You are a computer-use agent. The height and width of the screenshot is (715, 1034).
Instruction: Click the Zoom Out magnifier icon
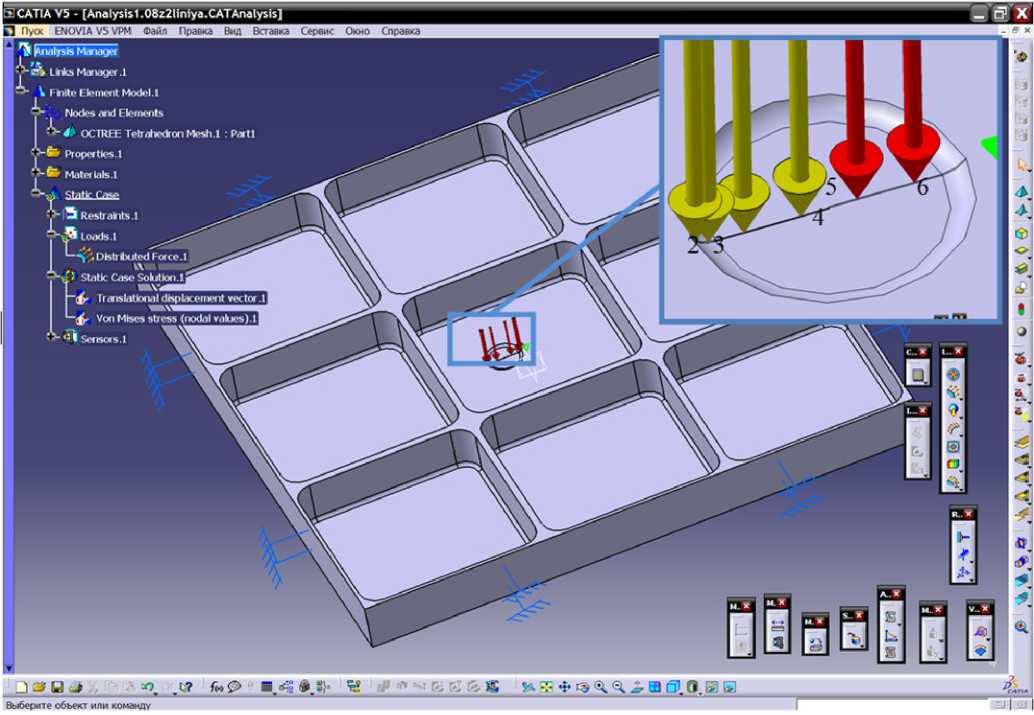[x=618, y=687]
